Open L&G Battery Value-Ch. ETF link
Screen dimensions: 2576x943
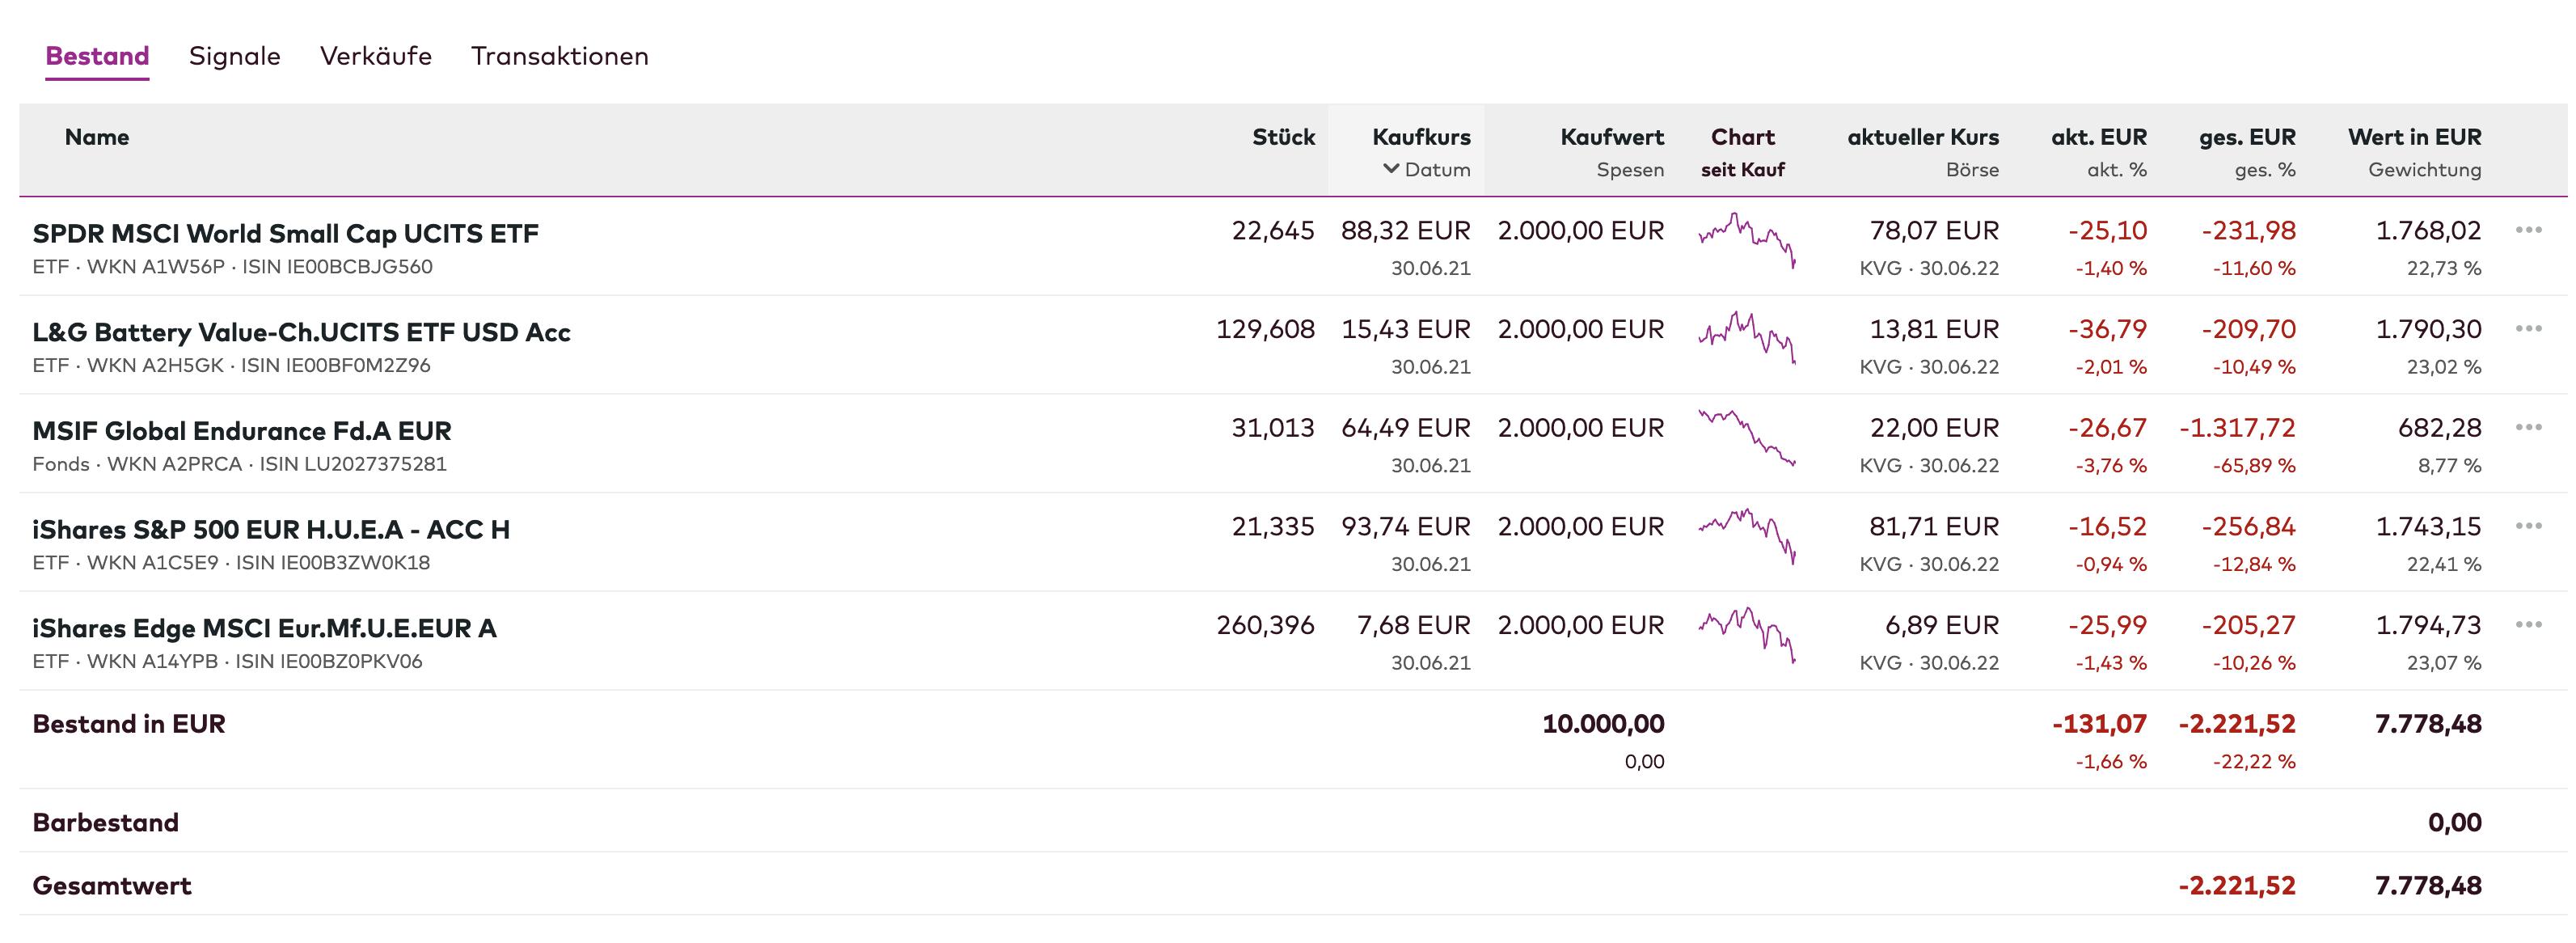pyautogui.click(x=301, y=332)
